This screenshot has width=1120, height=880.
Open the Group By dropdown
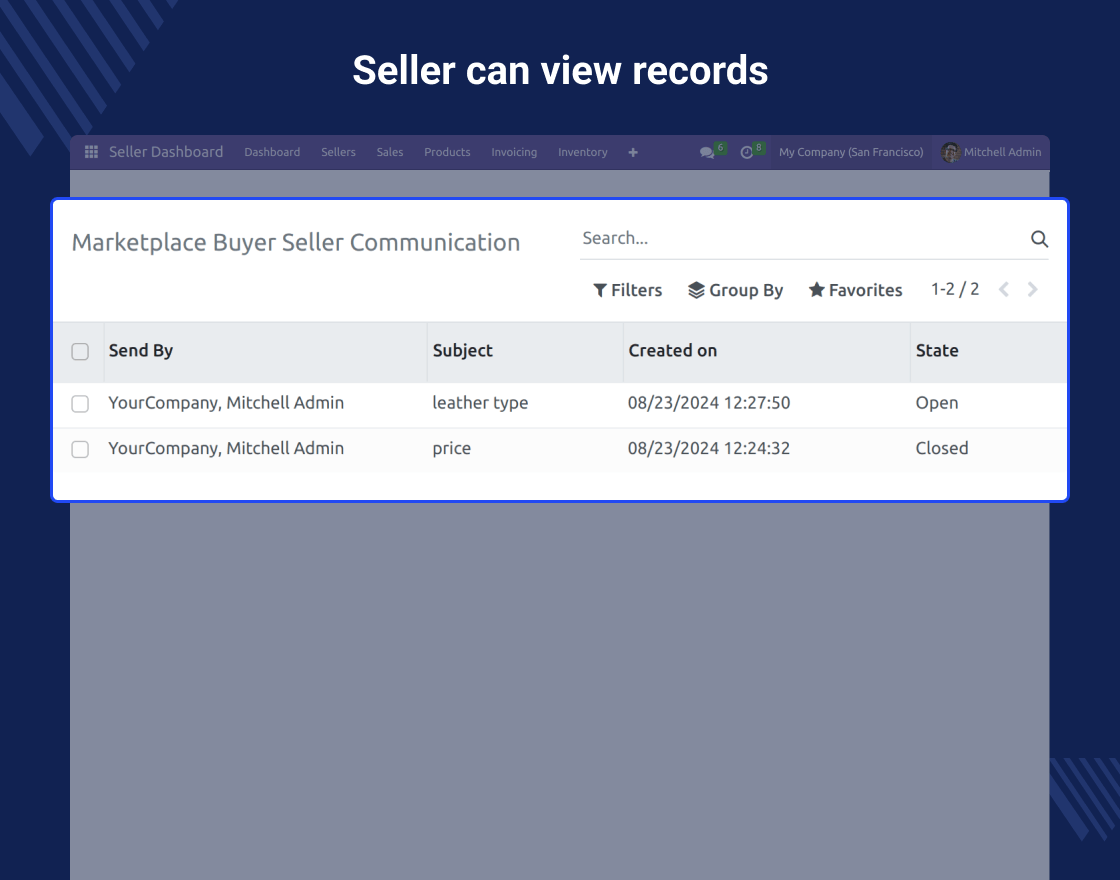(x=736, y=290)
